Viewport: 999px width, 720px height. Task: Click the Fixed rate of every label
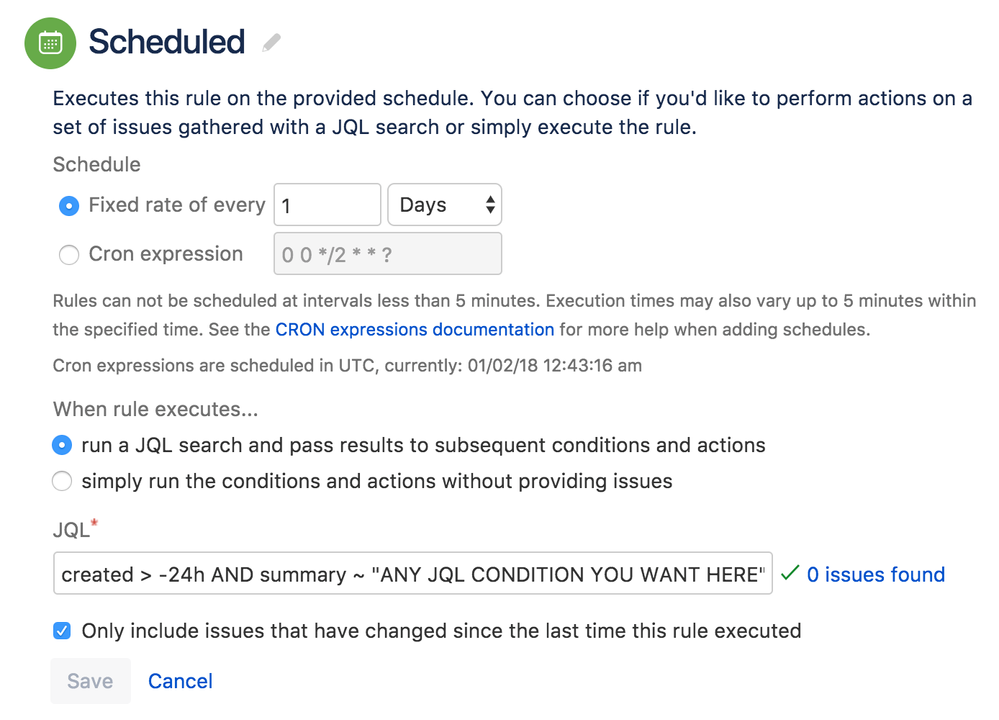tap(176, 205)
